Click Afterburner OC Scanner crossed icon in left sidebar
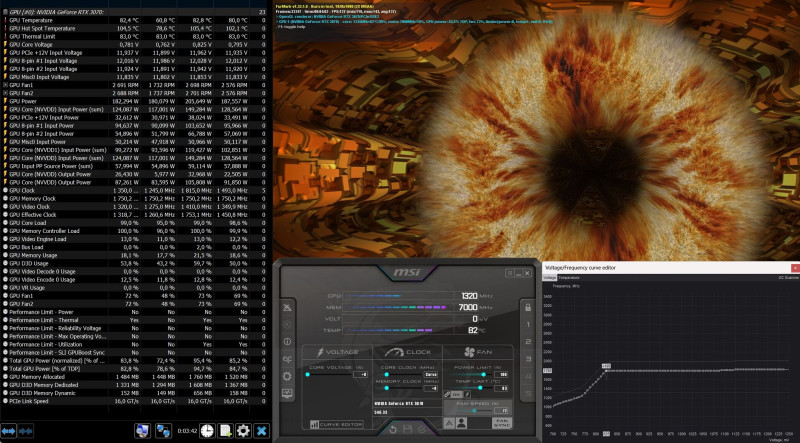This screenshot has width=800, height=443. point(287,308)
